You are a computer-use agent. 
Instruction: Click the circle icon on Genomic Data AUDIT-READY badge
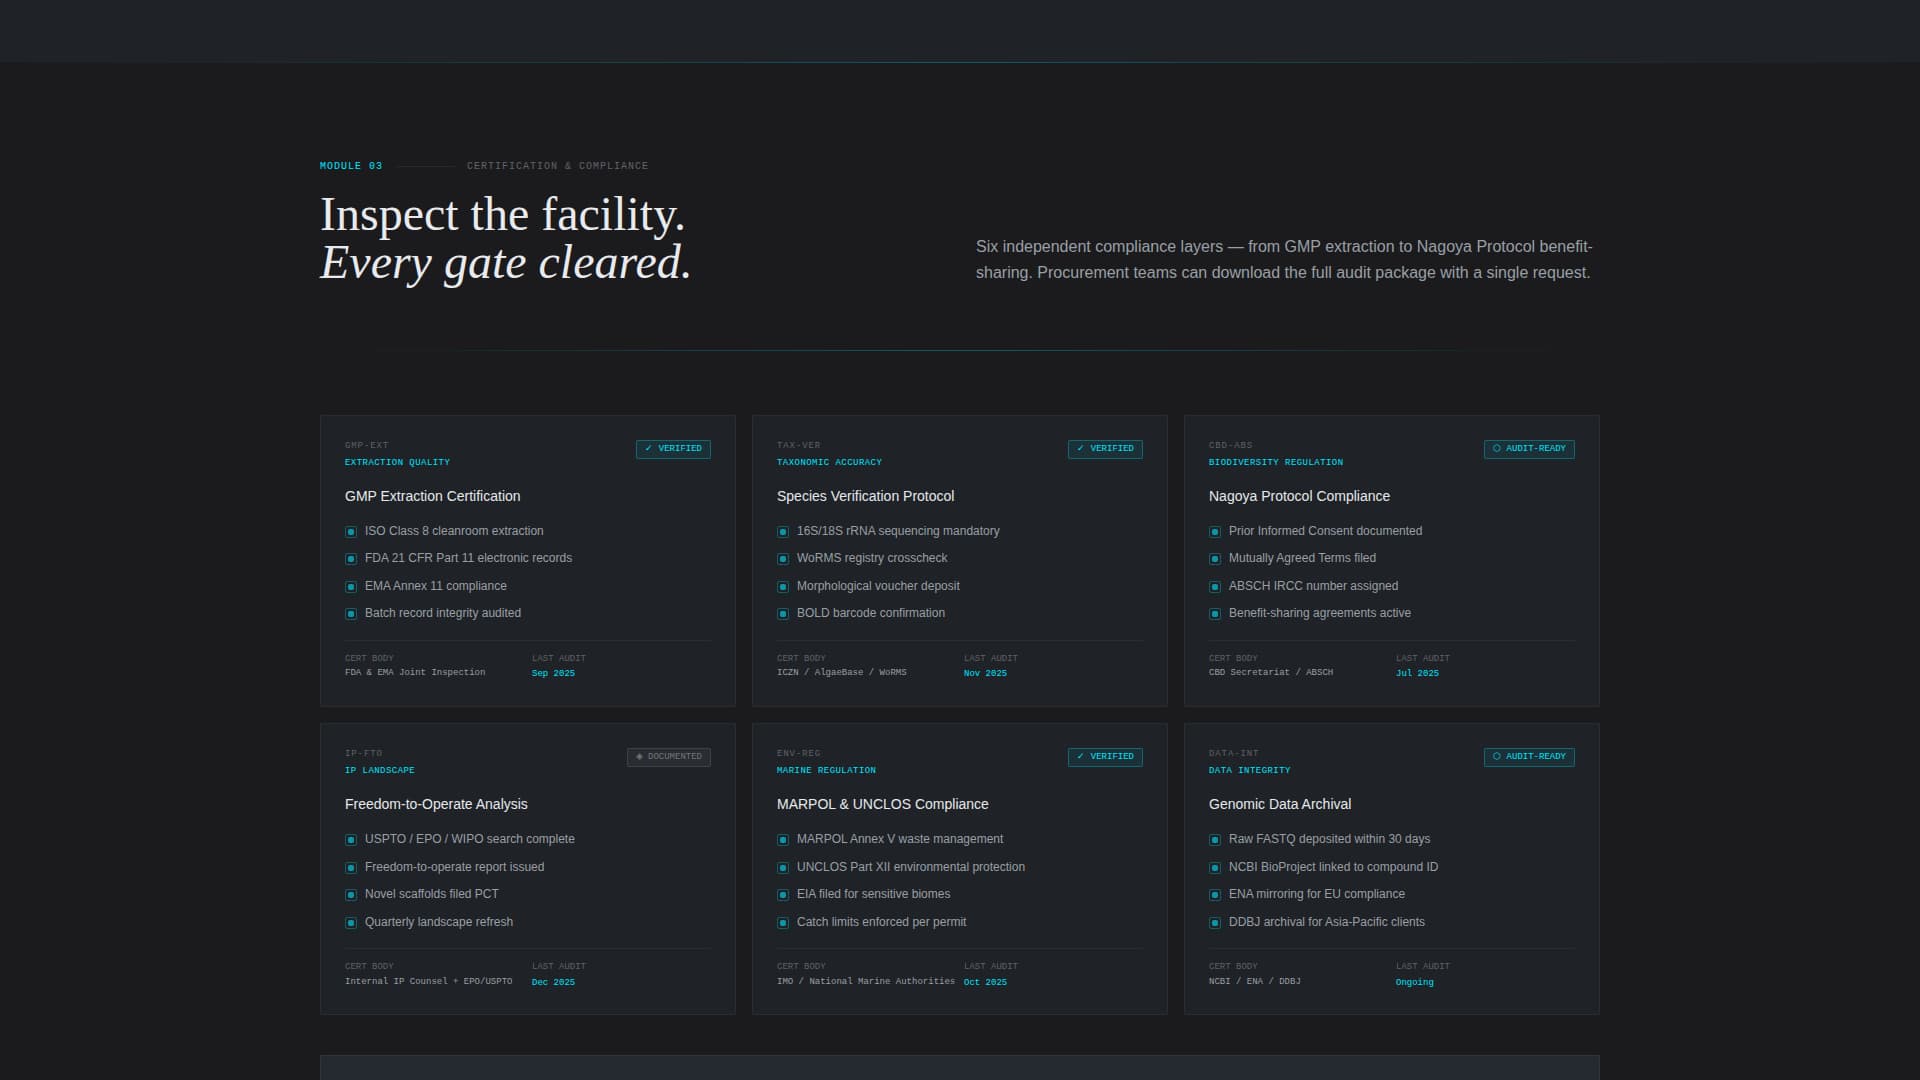1497,757
